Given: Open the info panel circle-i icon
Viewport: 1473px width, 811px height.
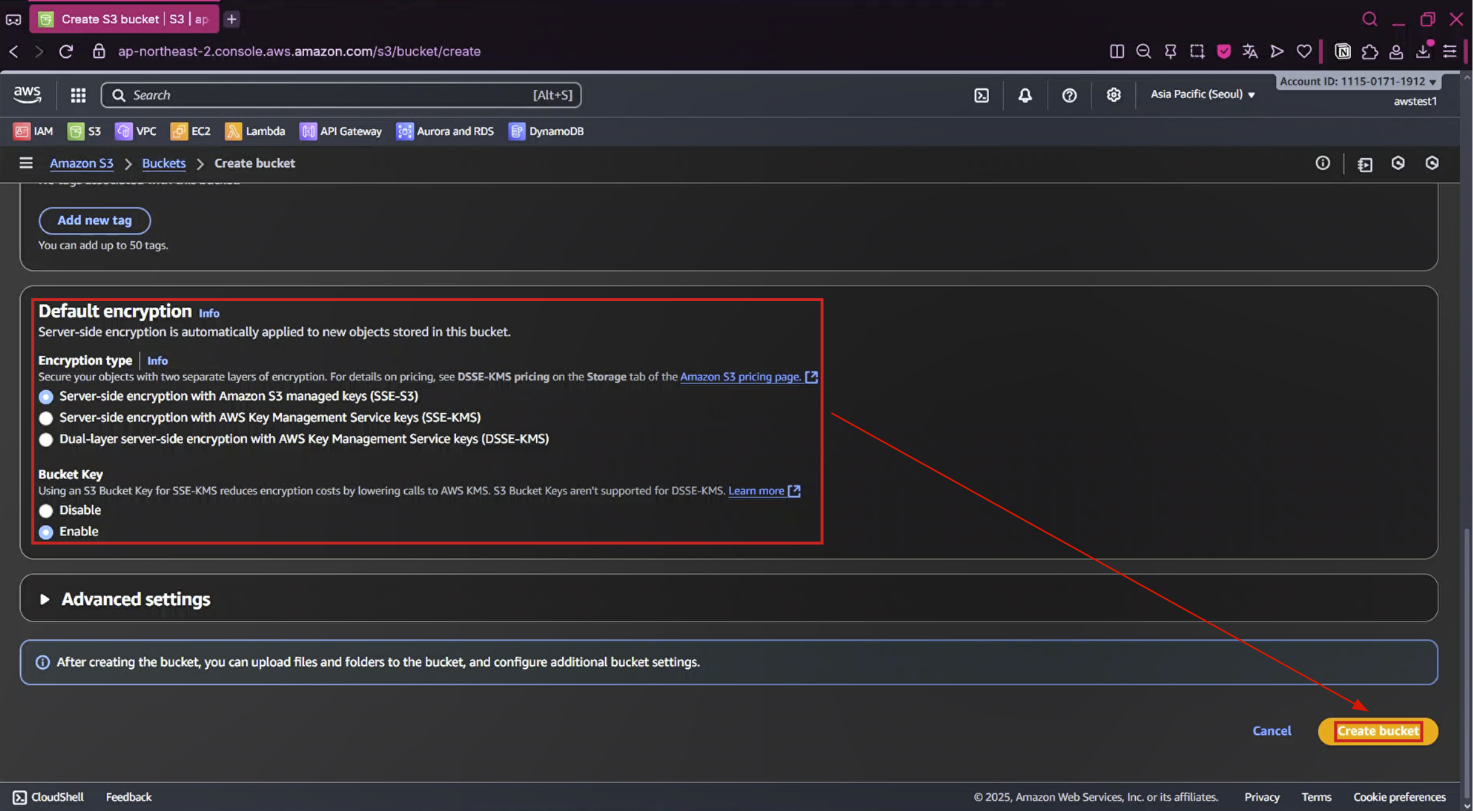Looking at the screenshot, I should 1323,163.
